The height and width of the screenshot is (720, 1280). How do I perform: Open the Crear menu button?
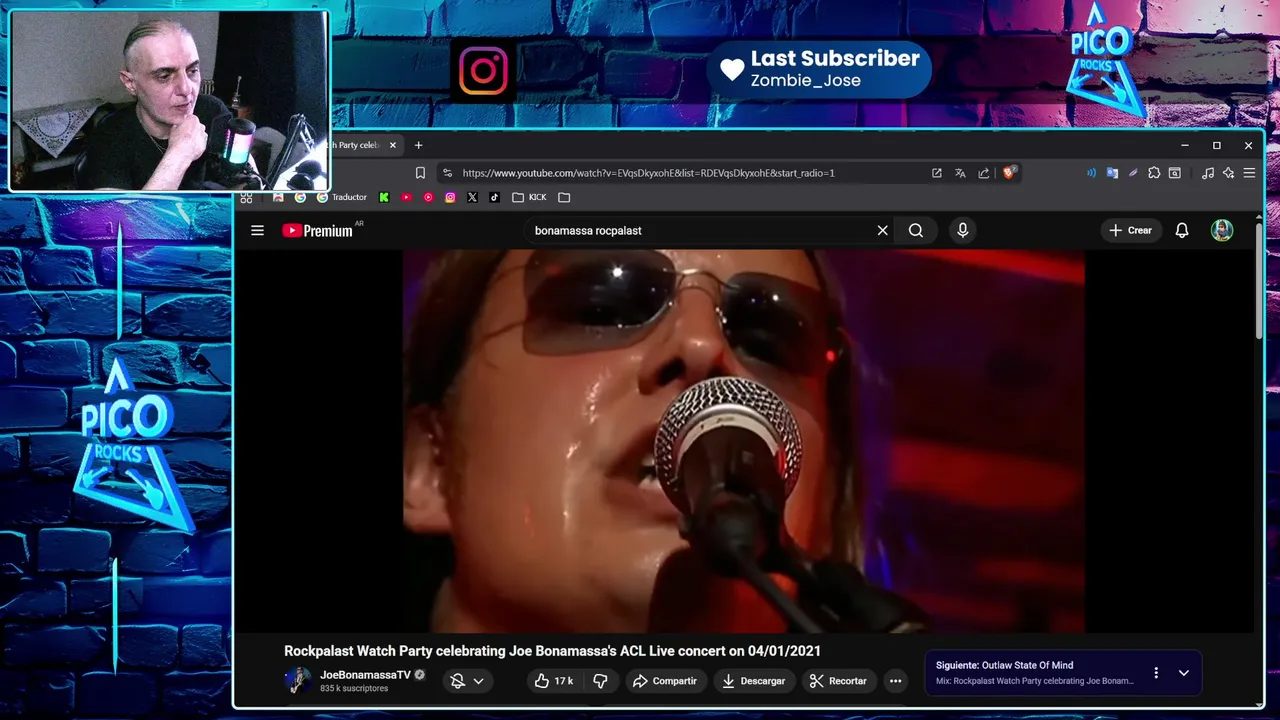(1131, 230)
